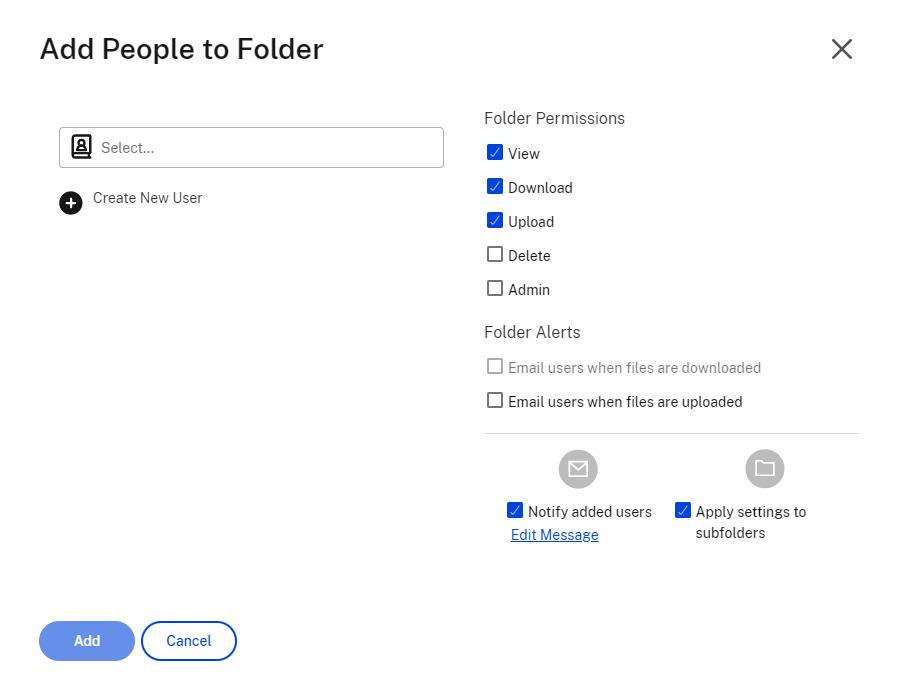
Task: Click the blue Add button
Action: click(87, 641)
